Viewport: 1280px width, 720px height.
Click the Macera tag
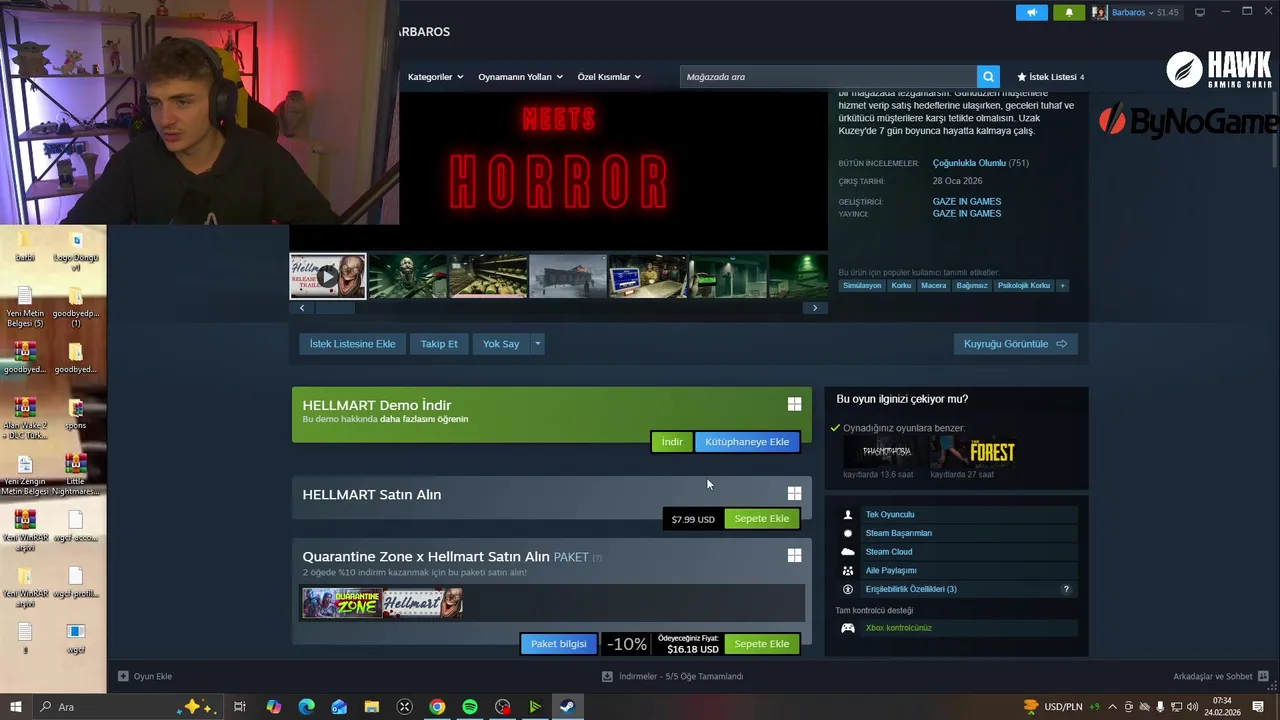933,285
